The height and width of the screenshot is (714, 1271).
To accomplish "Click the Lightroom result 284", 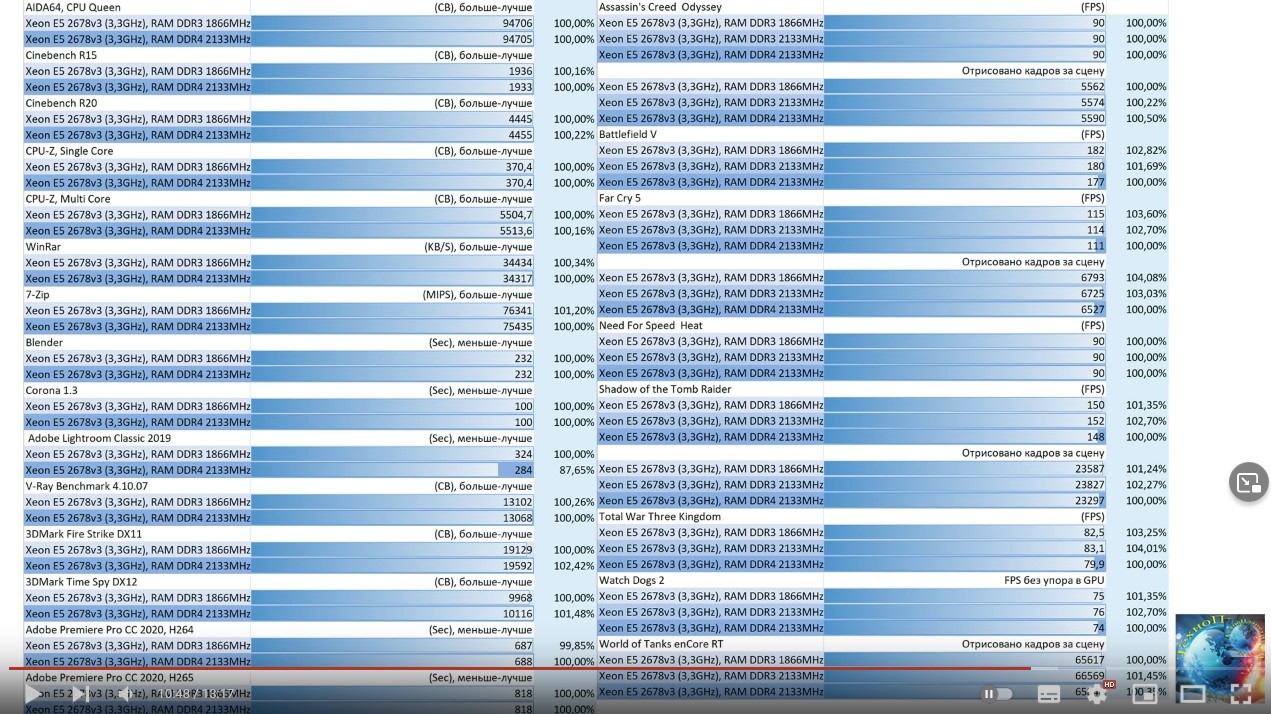I will pyautogui.click(x=523, y=470).
